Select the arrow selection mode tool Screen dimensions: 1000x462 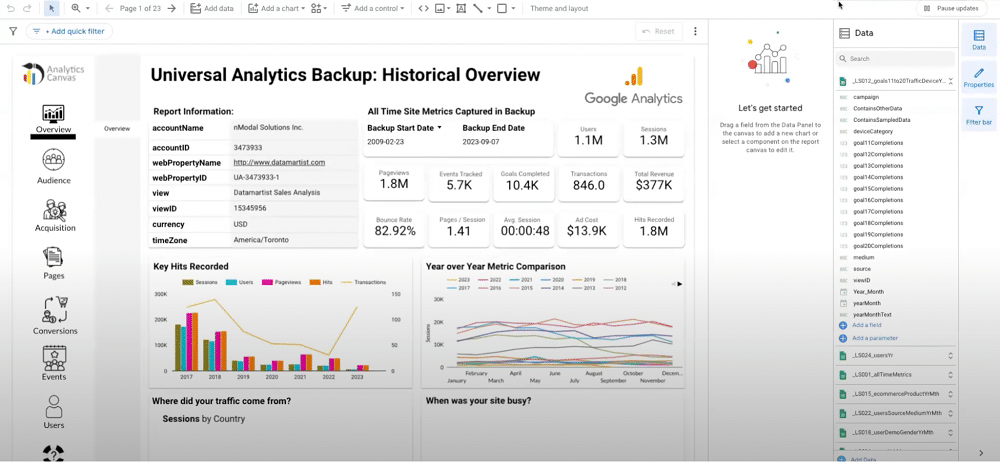[52, 8]
